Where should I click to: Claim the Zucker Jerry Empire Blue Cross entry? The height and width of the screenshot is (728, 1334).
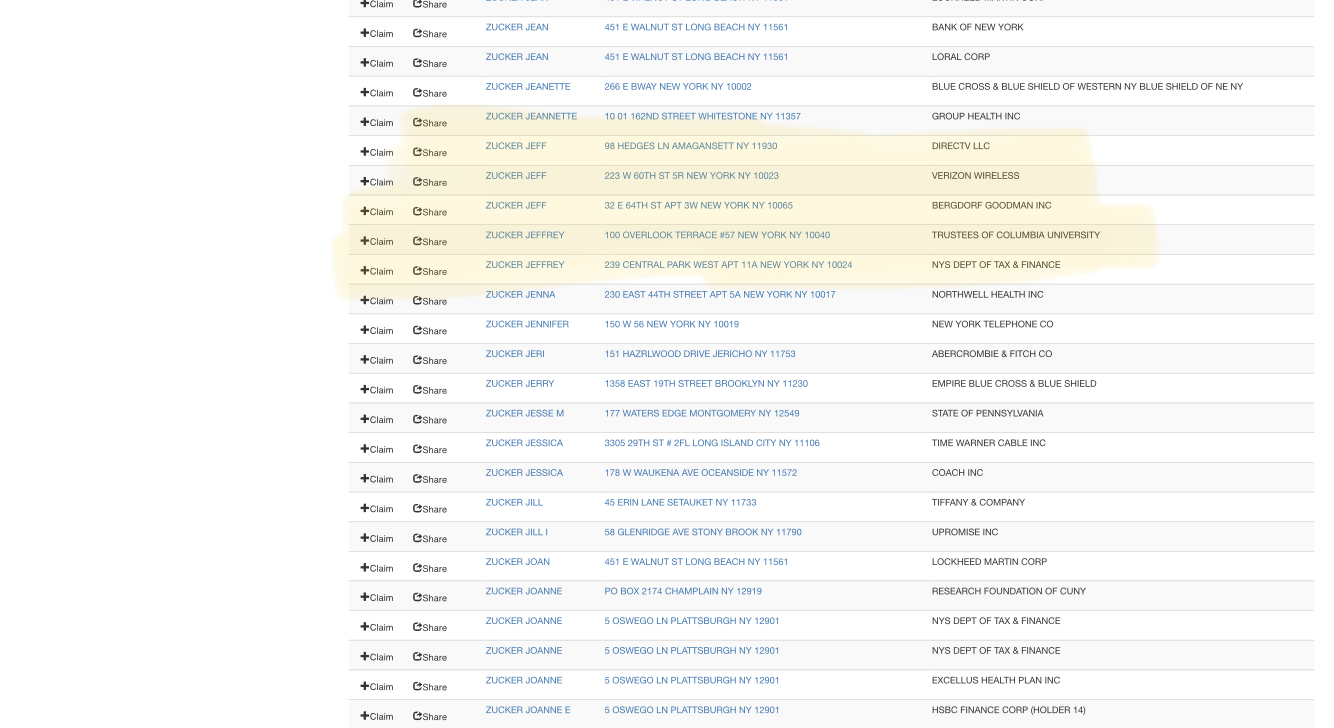coord(377,390)
